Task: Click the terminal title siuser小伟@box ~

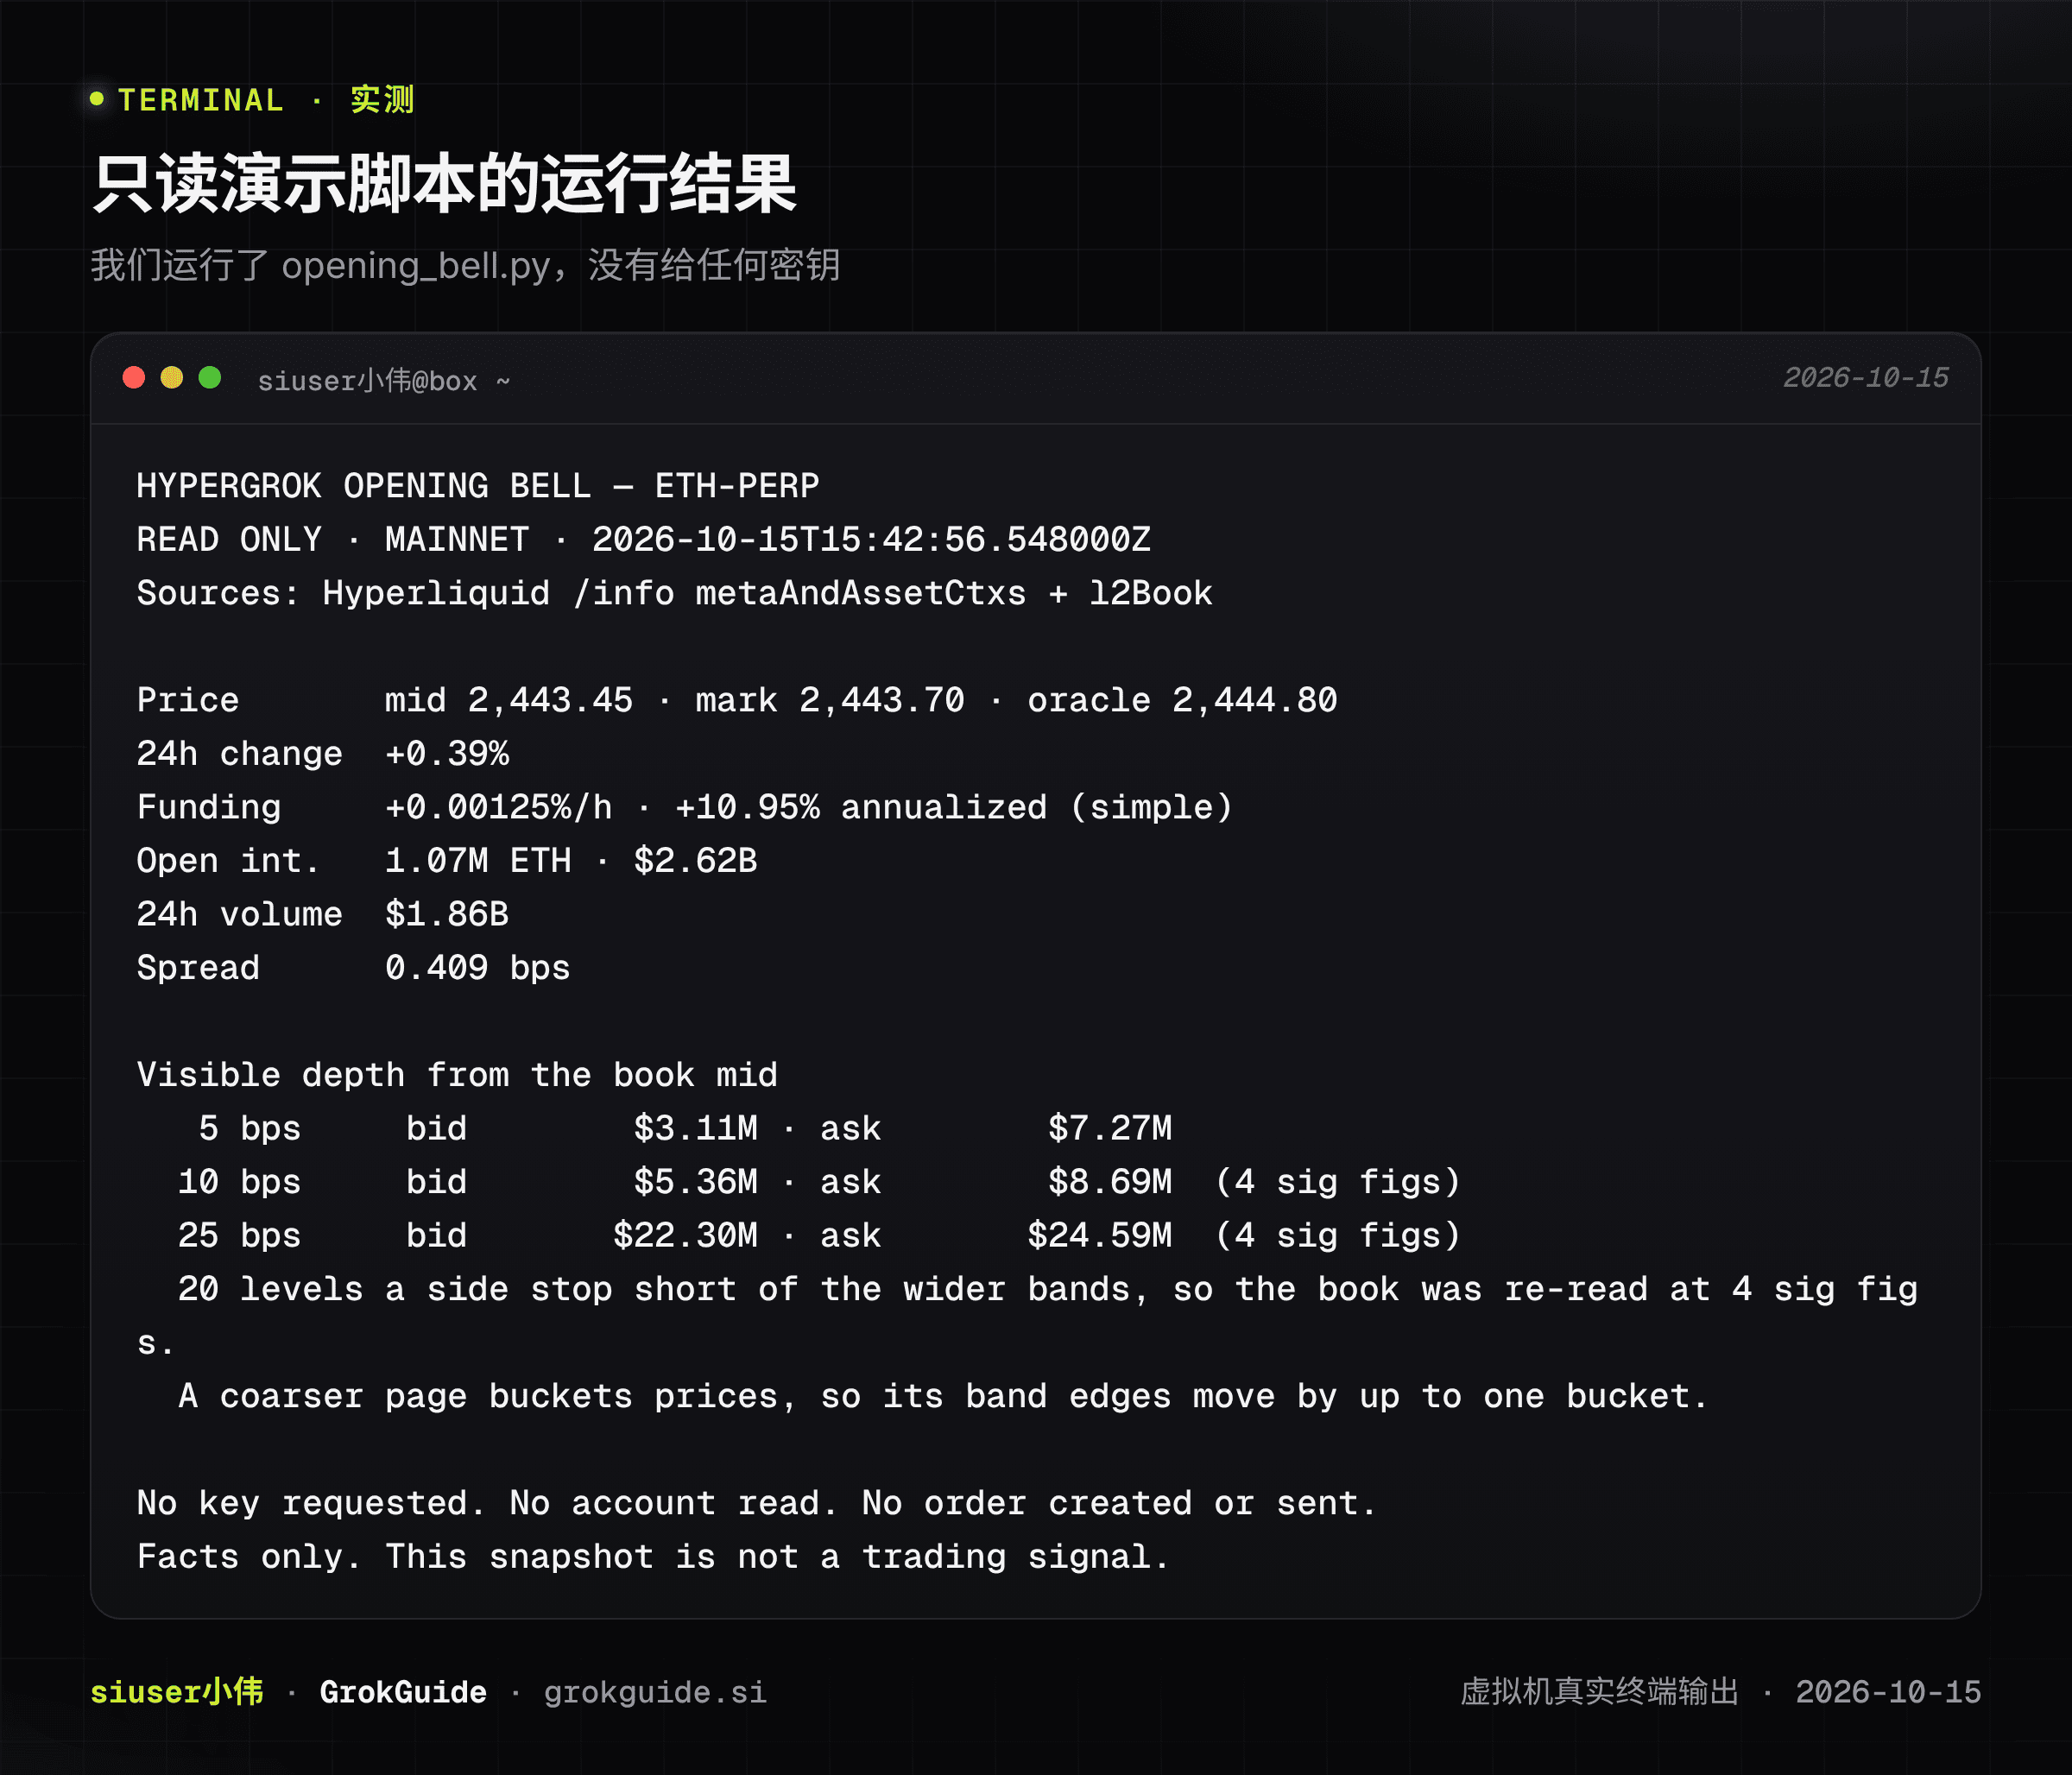Action: tap(384, 381)
